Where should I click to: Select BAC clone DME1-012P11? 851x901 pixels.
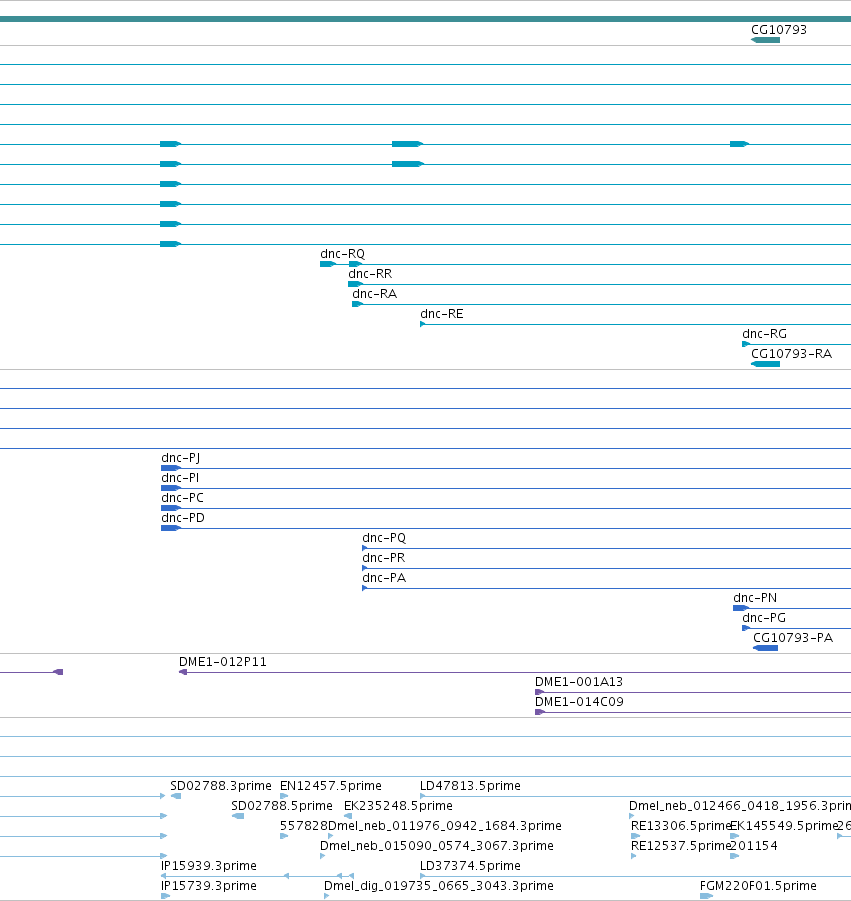pyautogui.click(x=223, y=663)
